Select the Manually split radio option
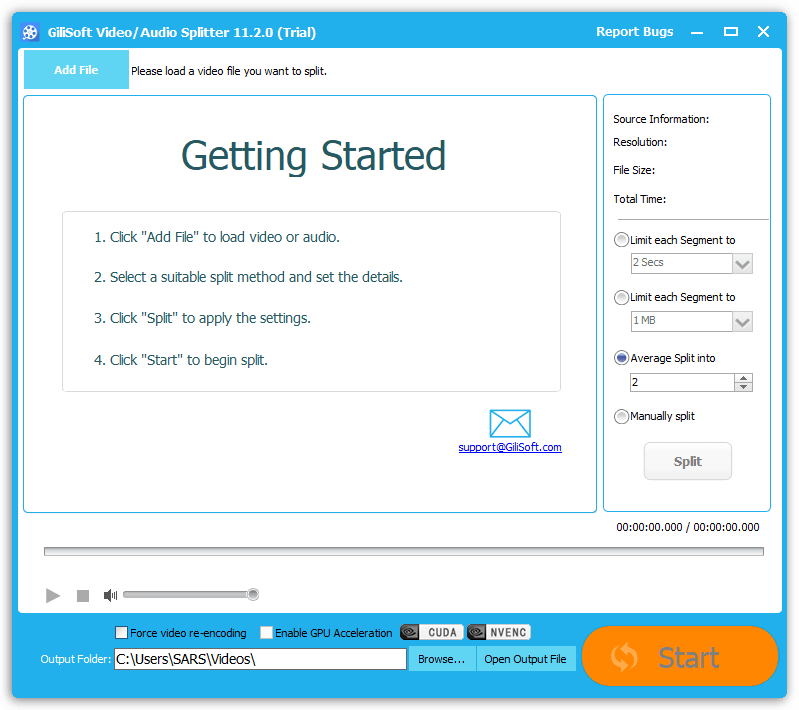The width and height of the screenshot is (799, 710). pyautogui.click(x=622, y=416)
